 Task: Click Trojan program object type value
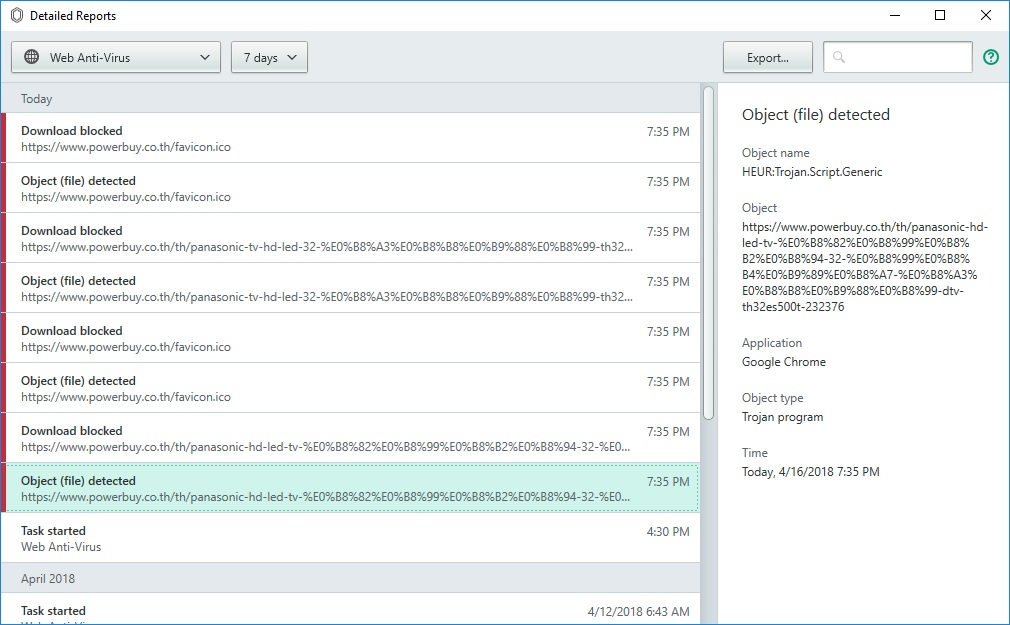tap(783, 417)
